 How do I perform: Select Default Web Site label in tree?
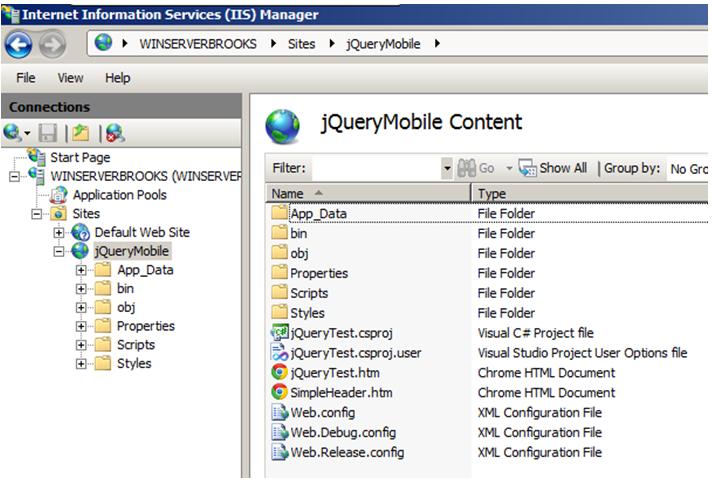[x=142, y=232]
